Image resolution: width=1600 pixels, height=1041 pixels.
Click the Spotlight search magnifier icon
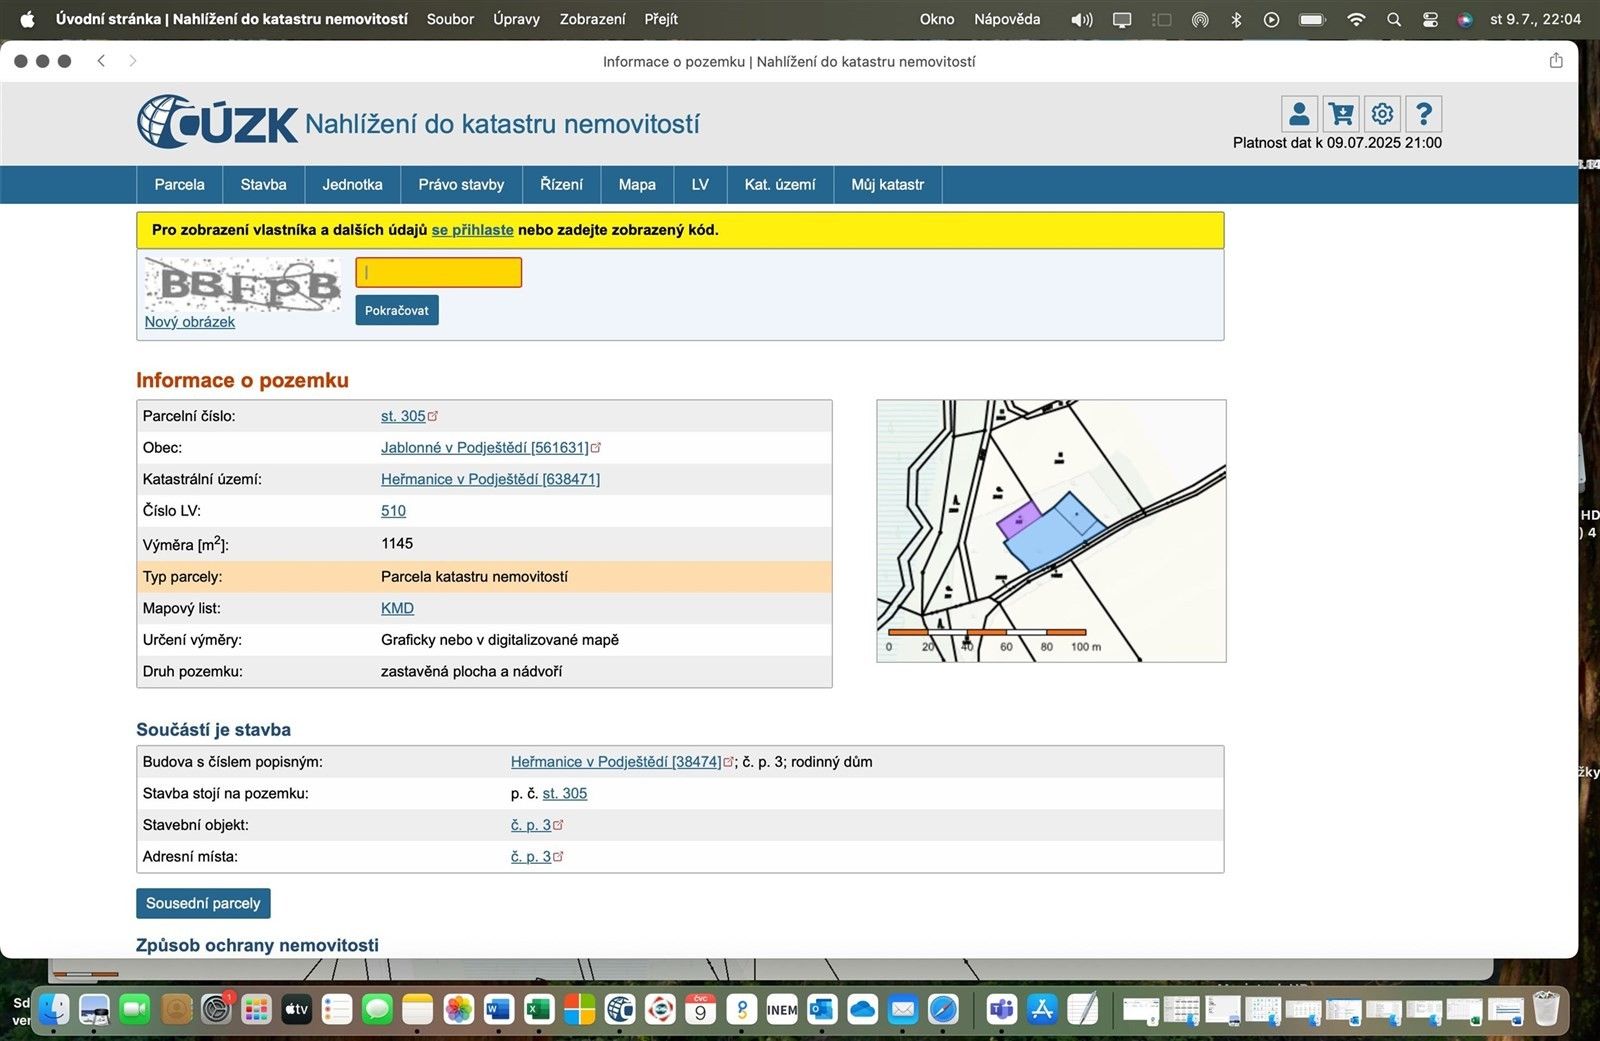[1394, 19]
